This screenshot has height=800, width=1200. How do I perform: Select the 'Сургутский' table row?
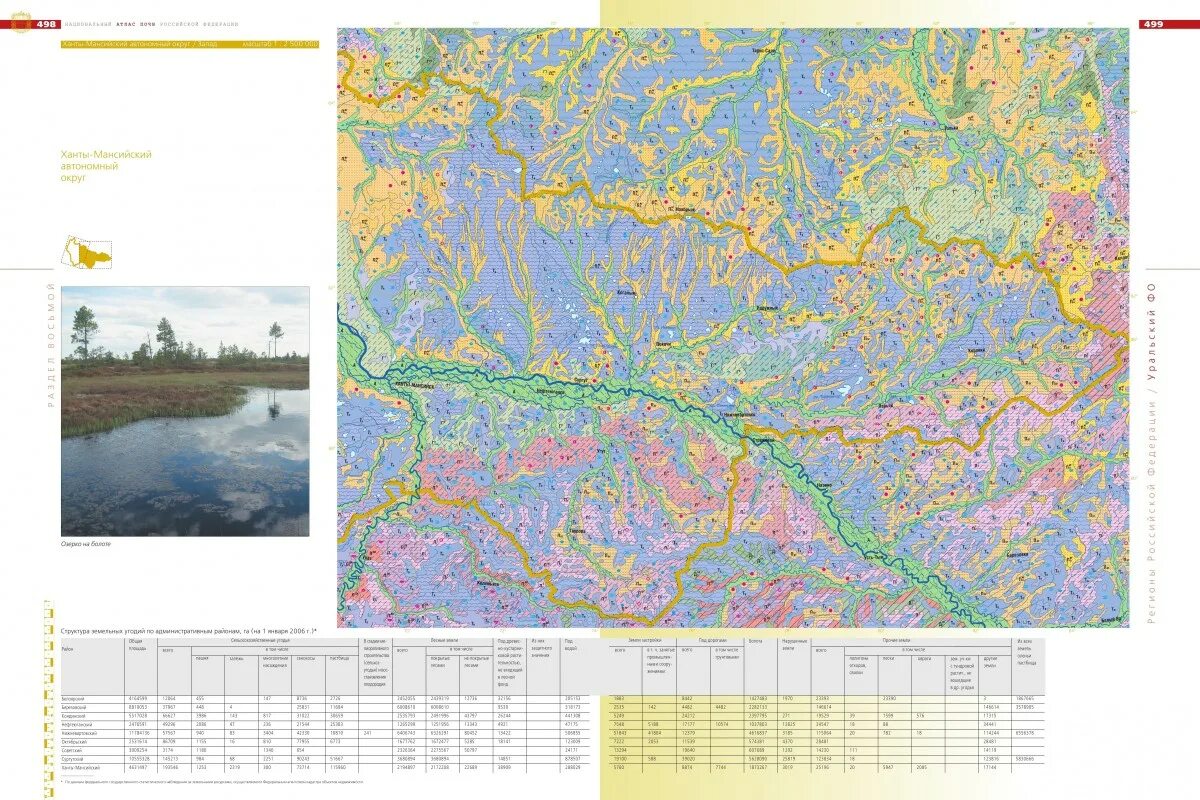tap(553, 761)
